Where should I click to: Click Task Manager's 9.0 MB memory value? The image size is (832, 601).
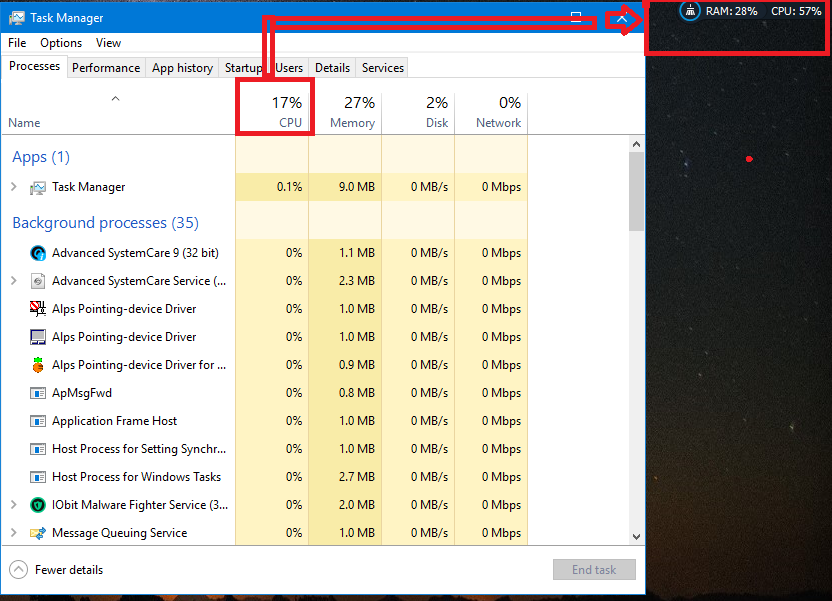(x=357, y=187)
